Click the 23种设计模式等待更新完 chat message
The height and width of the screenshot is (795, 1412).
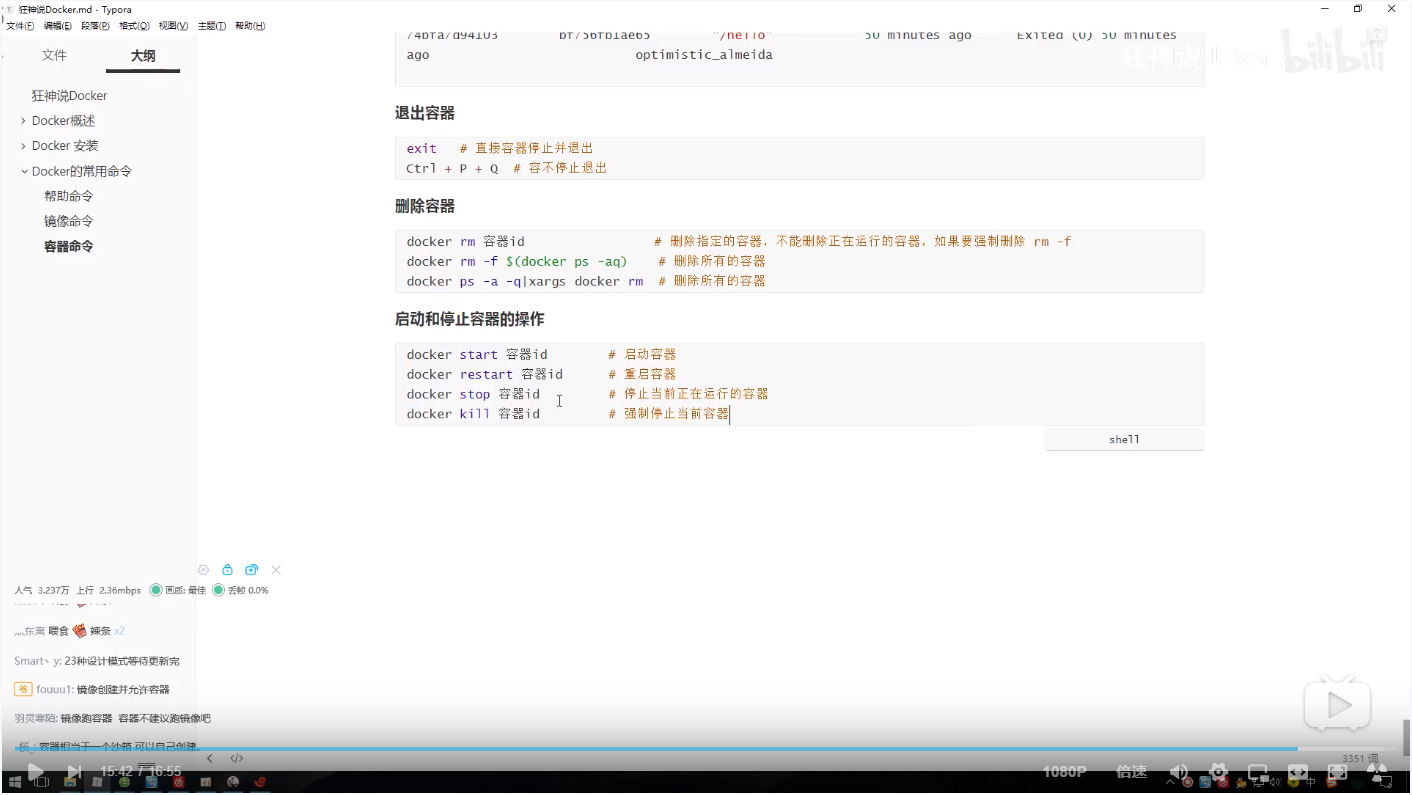coord(122,661)
